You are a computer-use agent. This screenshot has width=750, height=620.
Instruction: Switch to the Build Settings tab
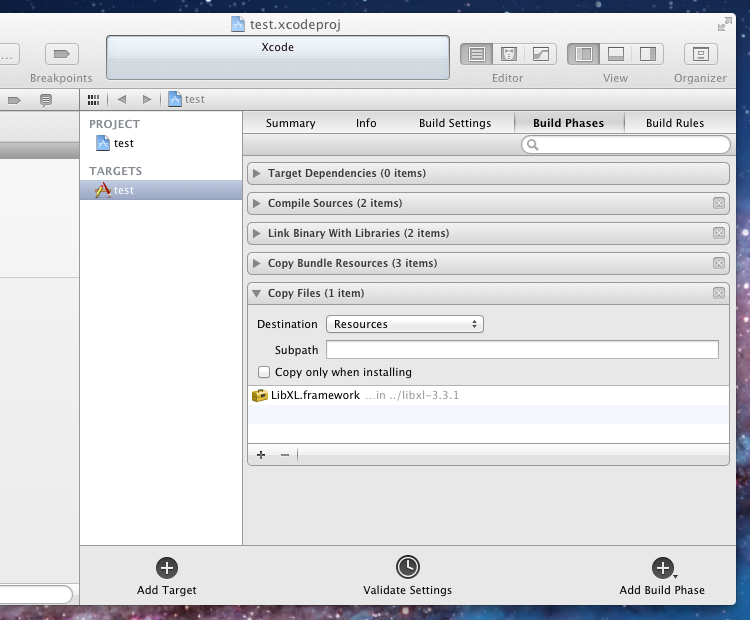pos(455,123)
